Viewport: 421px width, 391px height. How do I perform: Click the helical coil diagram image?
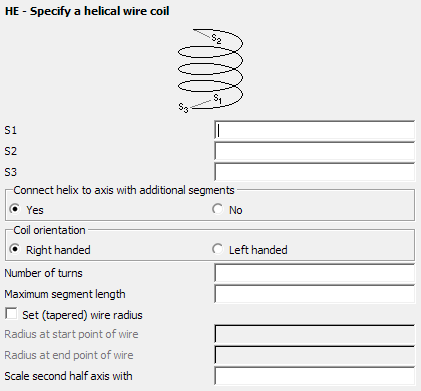(x=210, y=70)
